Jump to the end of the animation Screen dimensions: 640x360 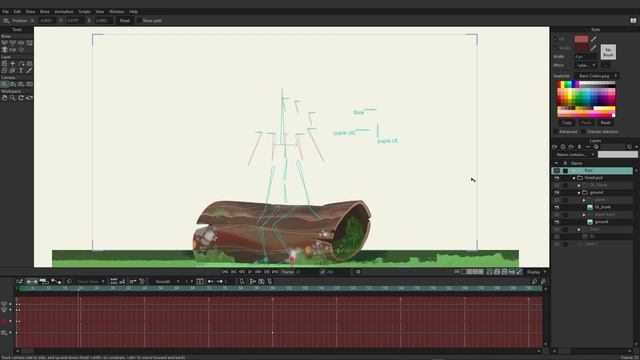coord(275,272)
